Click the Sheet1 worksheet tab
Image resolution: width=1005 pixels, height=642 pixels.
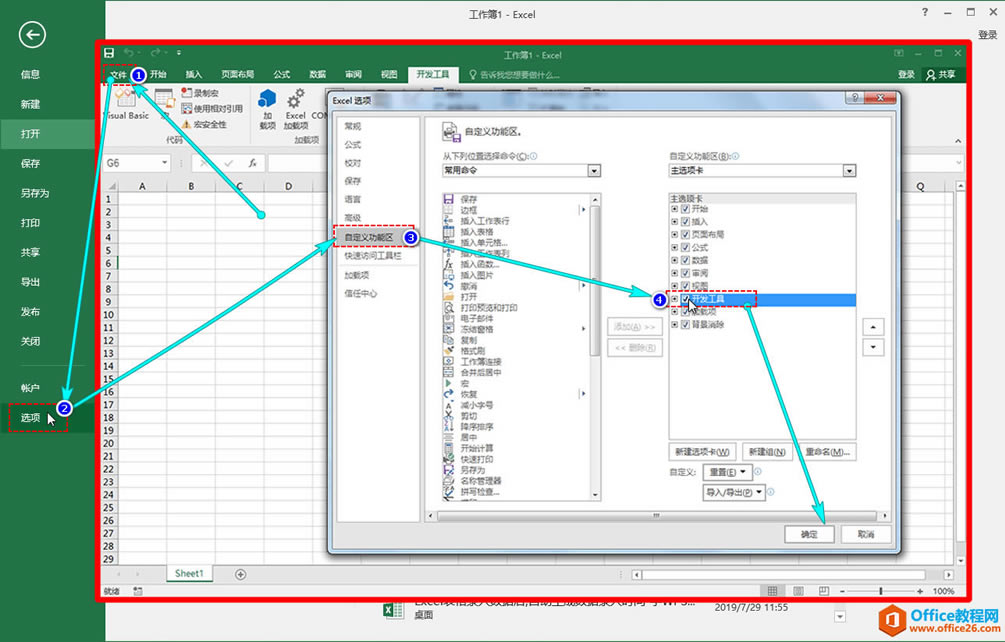189,573
